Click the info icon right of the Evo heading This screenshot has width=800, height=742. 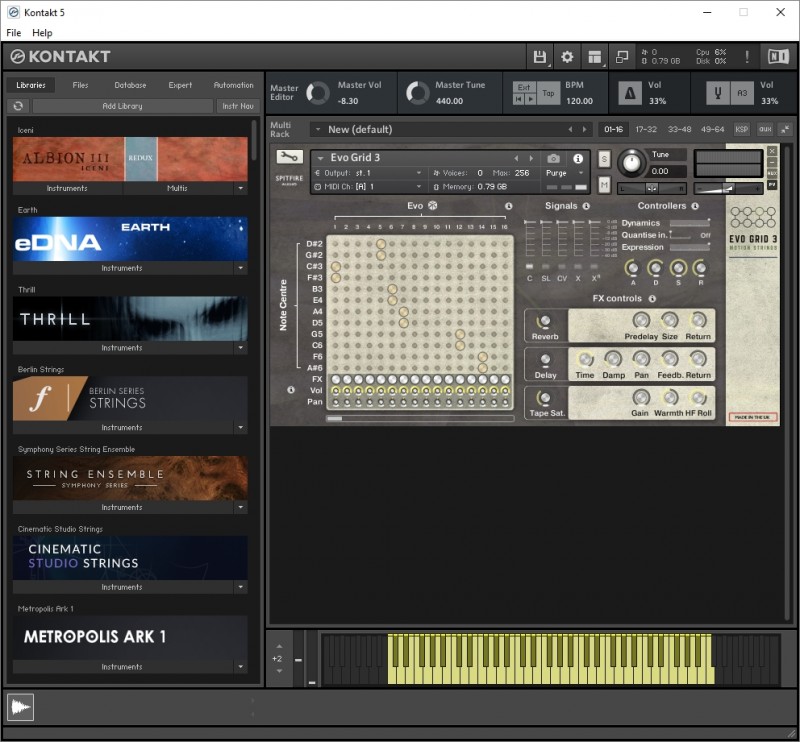point(509,206)
